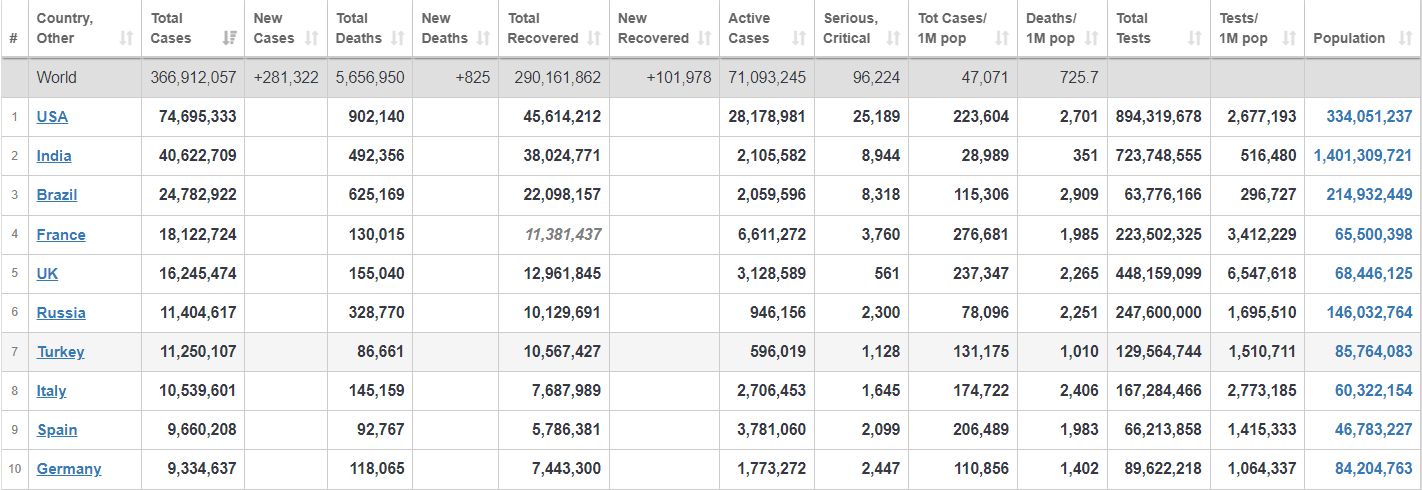Open the USA country link
This screenshot has height=490, width=1422.
point(52,117)
